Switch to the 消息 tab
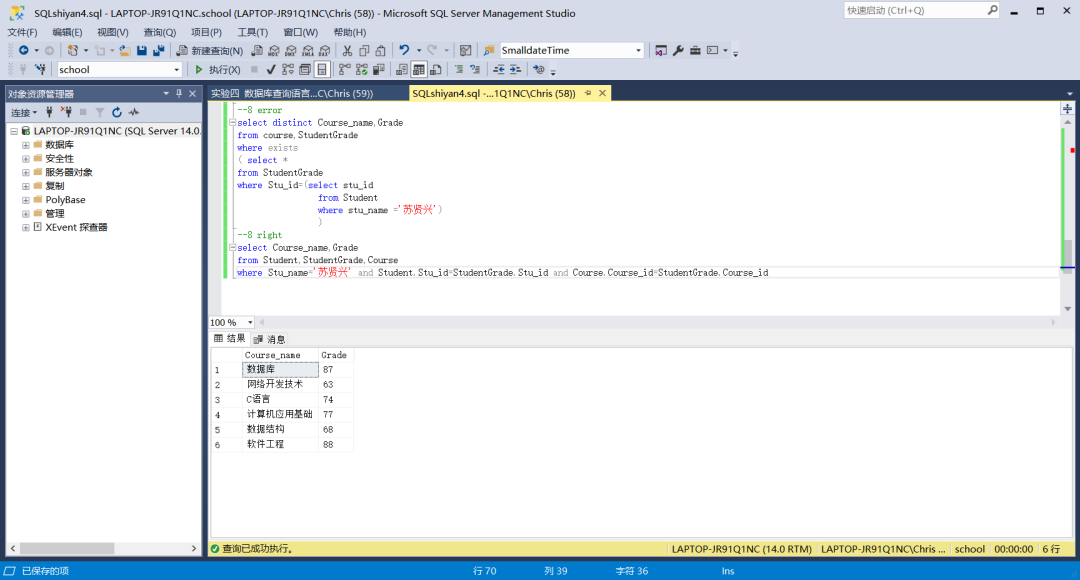This screenshot has width=1080, height=580. [x=269, y=339]
